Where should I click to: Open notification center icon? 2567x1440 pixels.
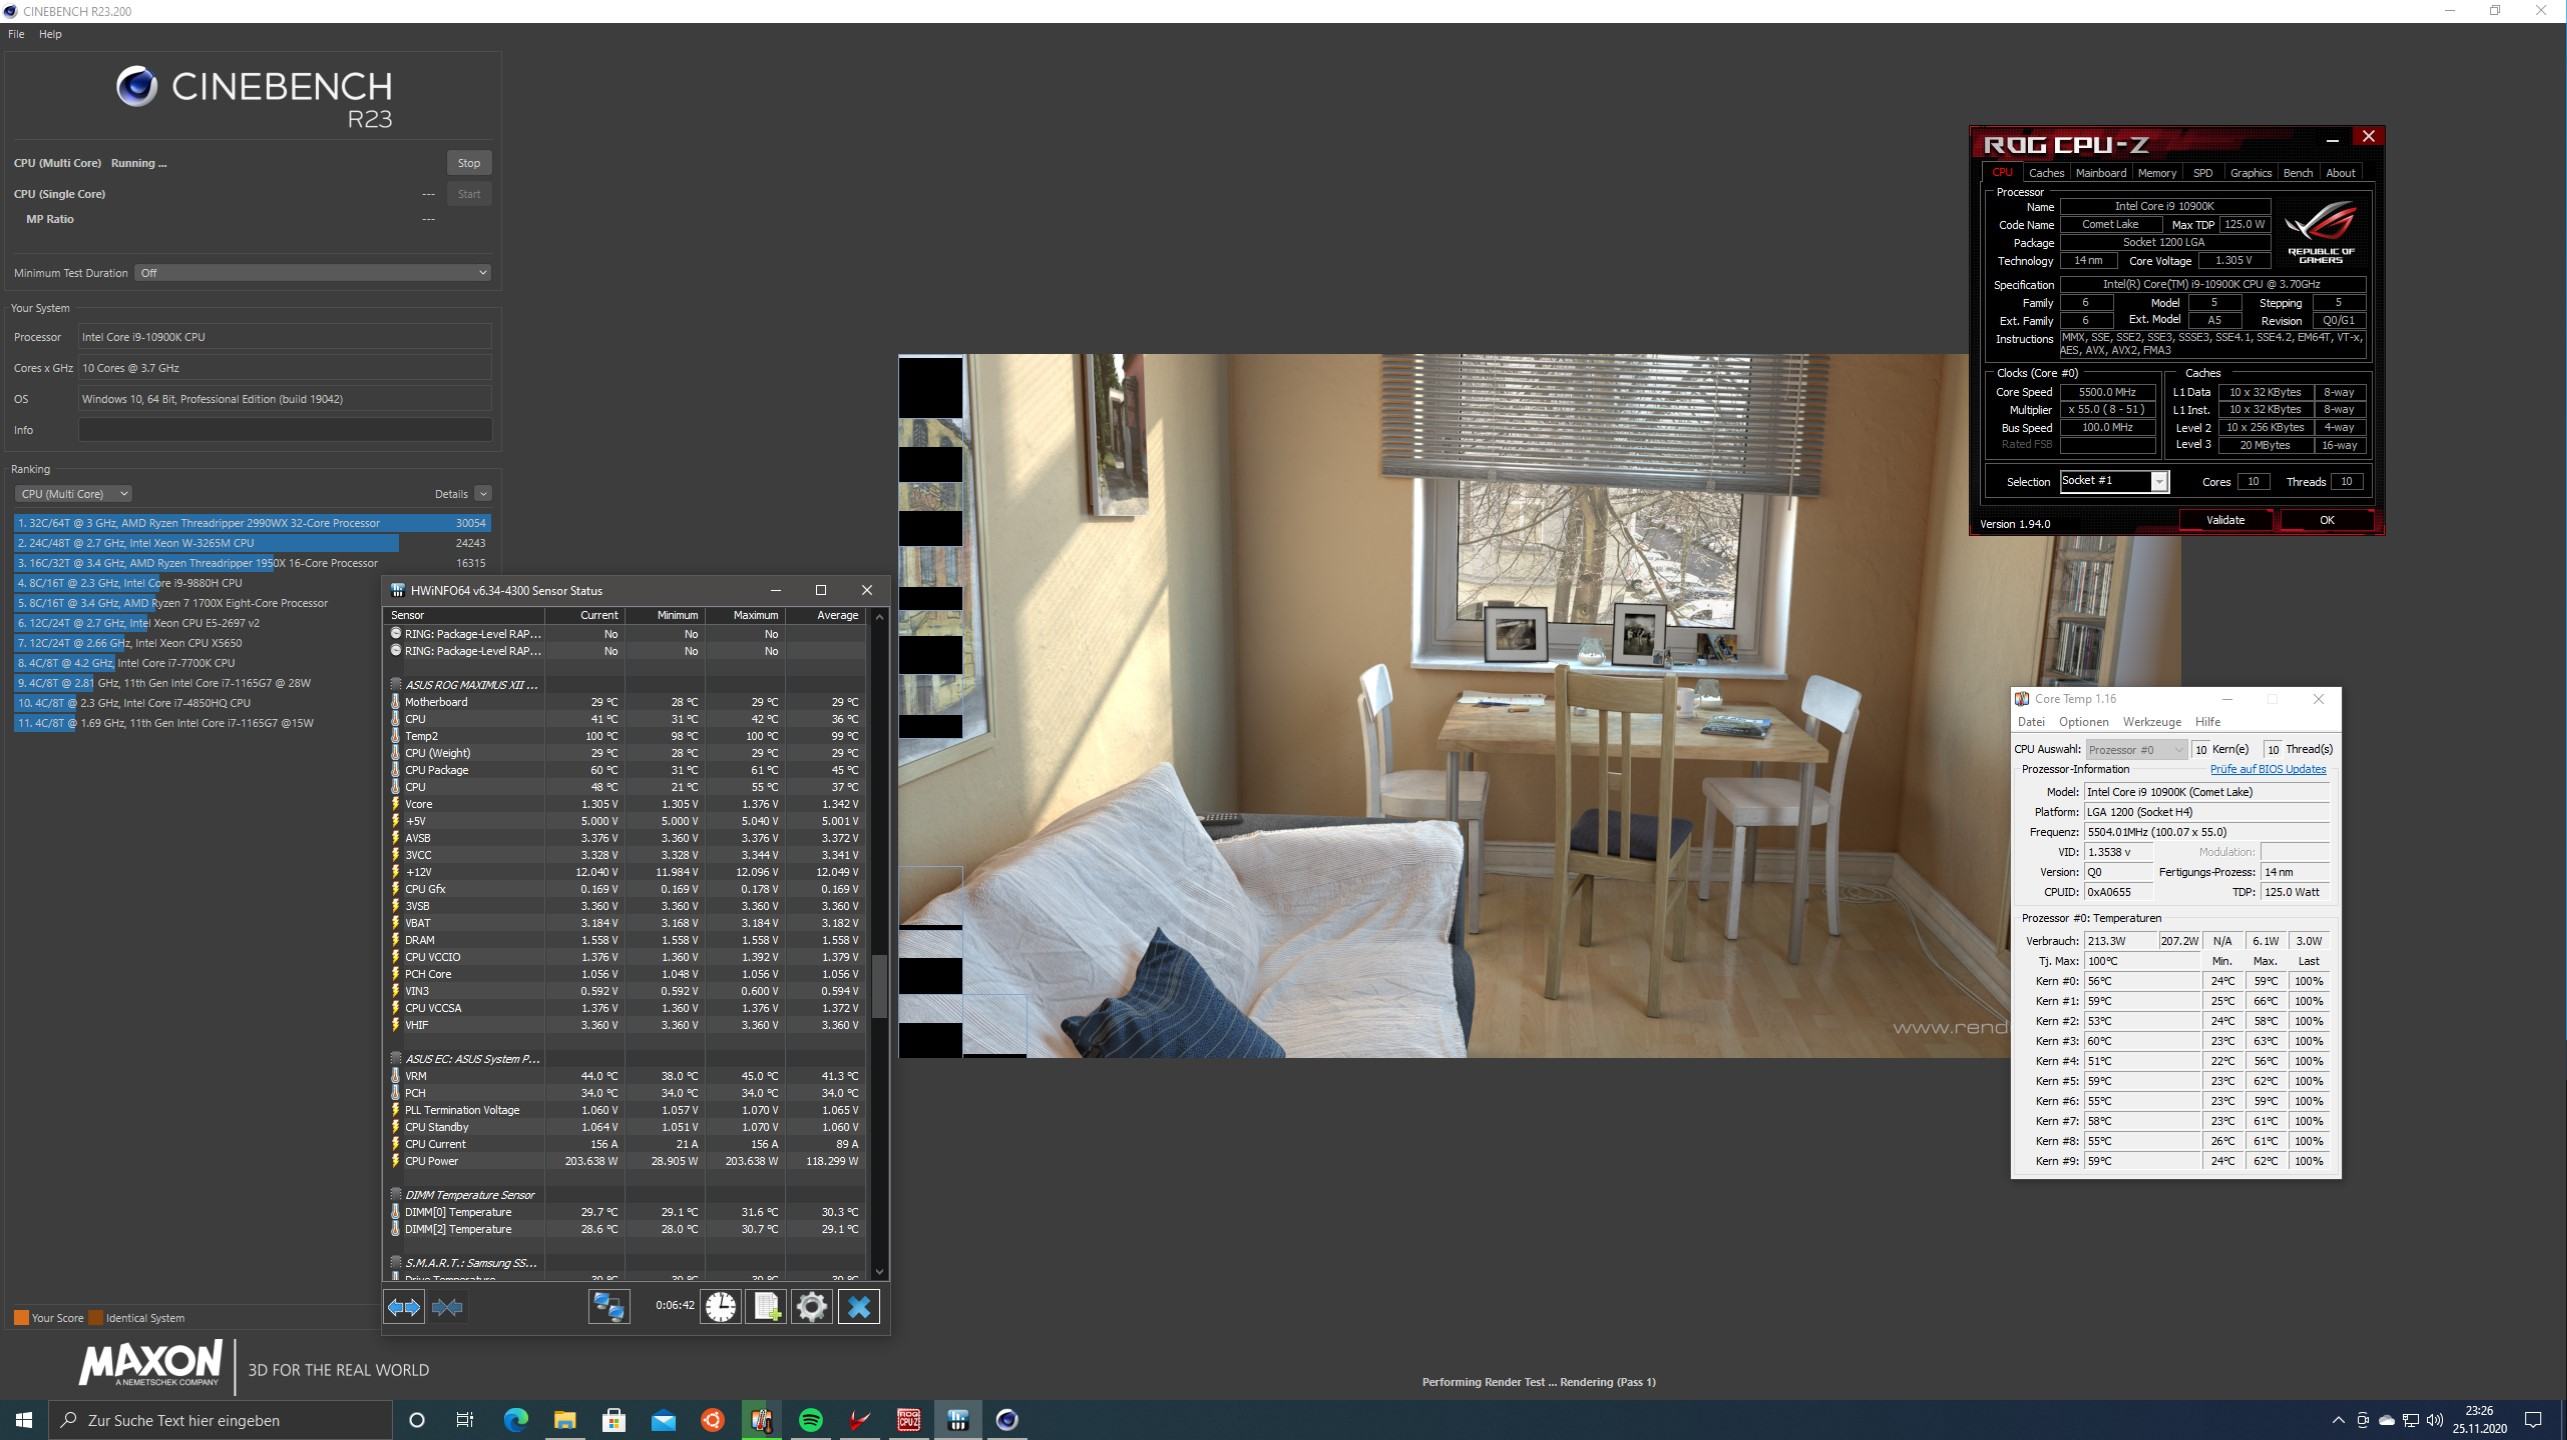pos(2533,1420)
